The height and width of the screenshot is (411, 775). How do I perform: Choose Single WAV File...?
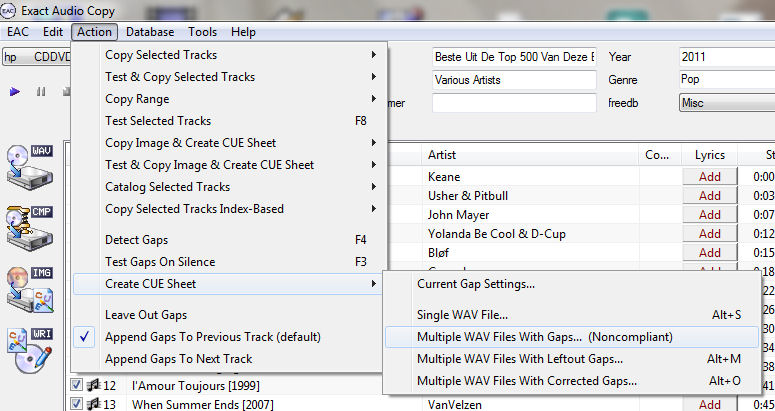572,315
